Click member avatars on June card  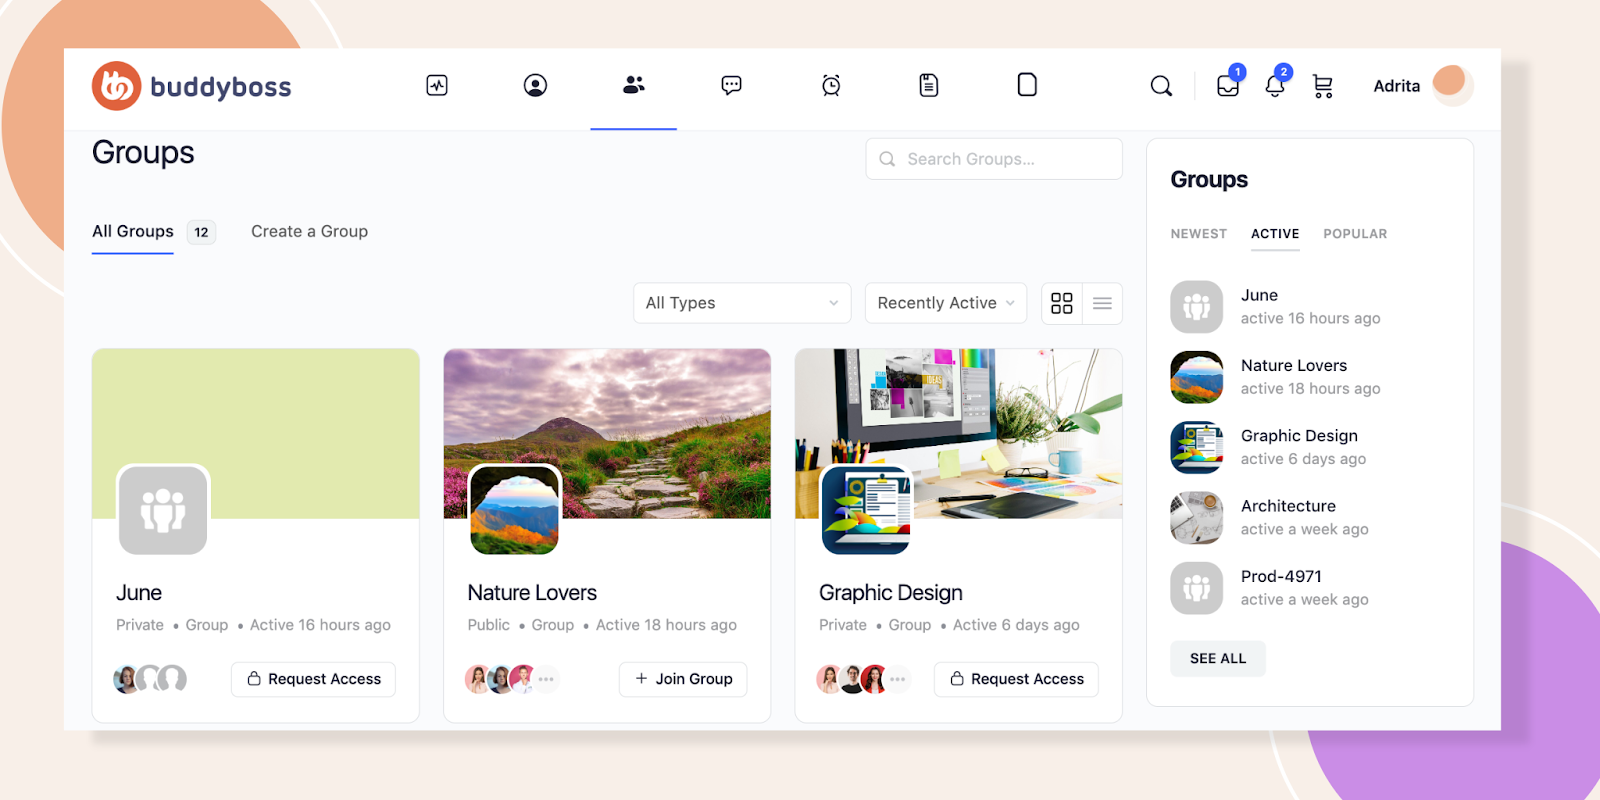tap(150, 679)
